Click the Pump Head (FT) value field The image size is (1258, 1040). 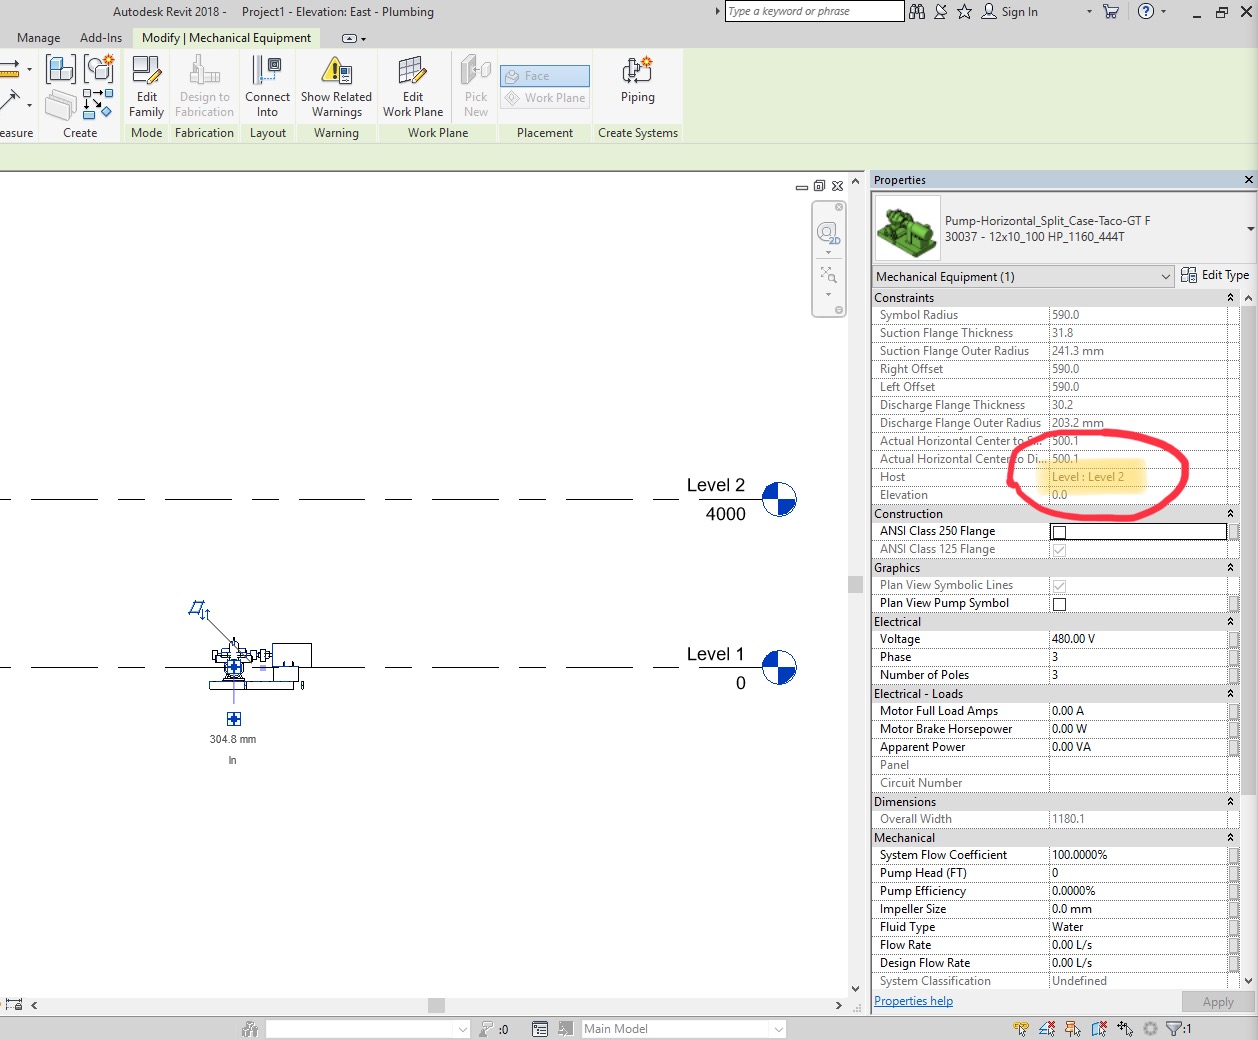click(x=1138, y=873)
